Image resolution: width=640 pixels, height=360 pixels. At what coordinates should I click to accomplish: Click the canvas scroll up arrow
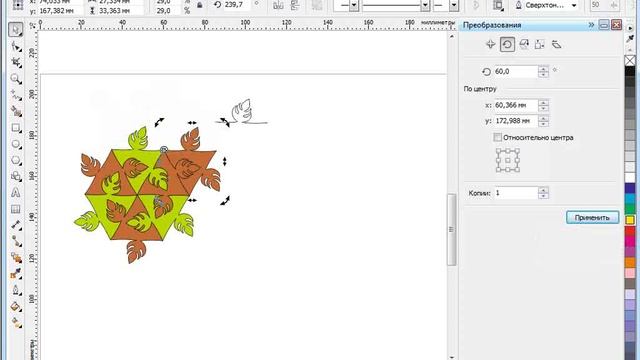[x=451, y=37]
